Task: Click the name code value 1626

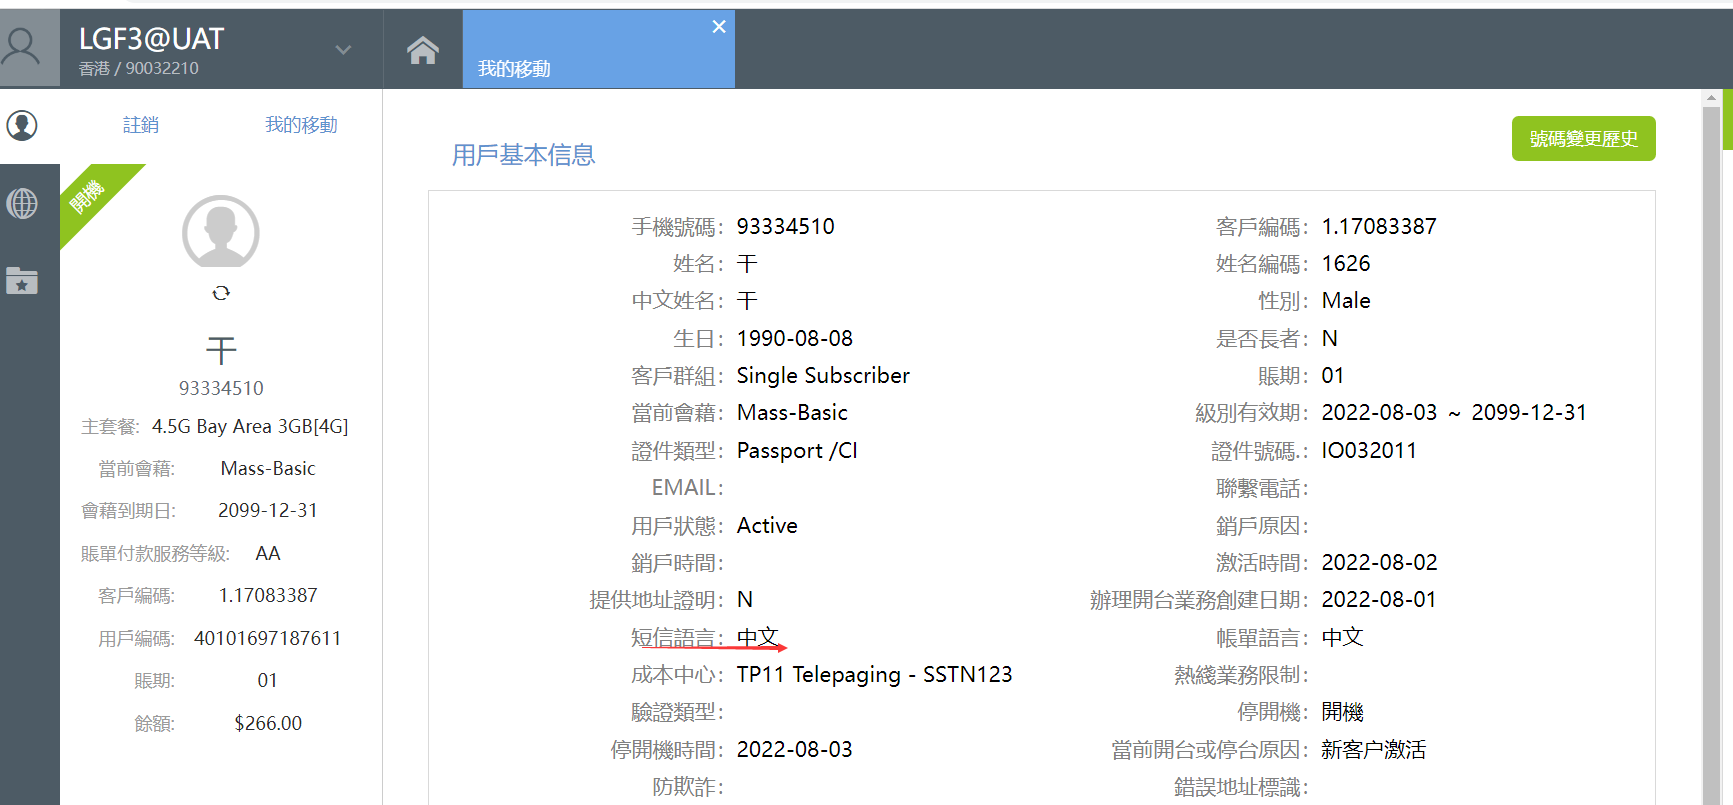Action: point(1346,264)
